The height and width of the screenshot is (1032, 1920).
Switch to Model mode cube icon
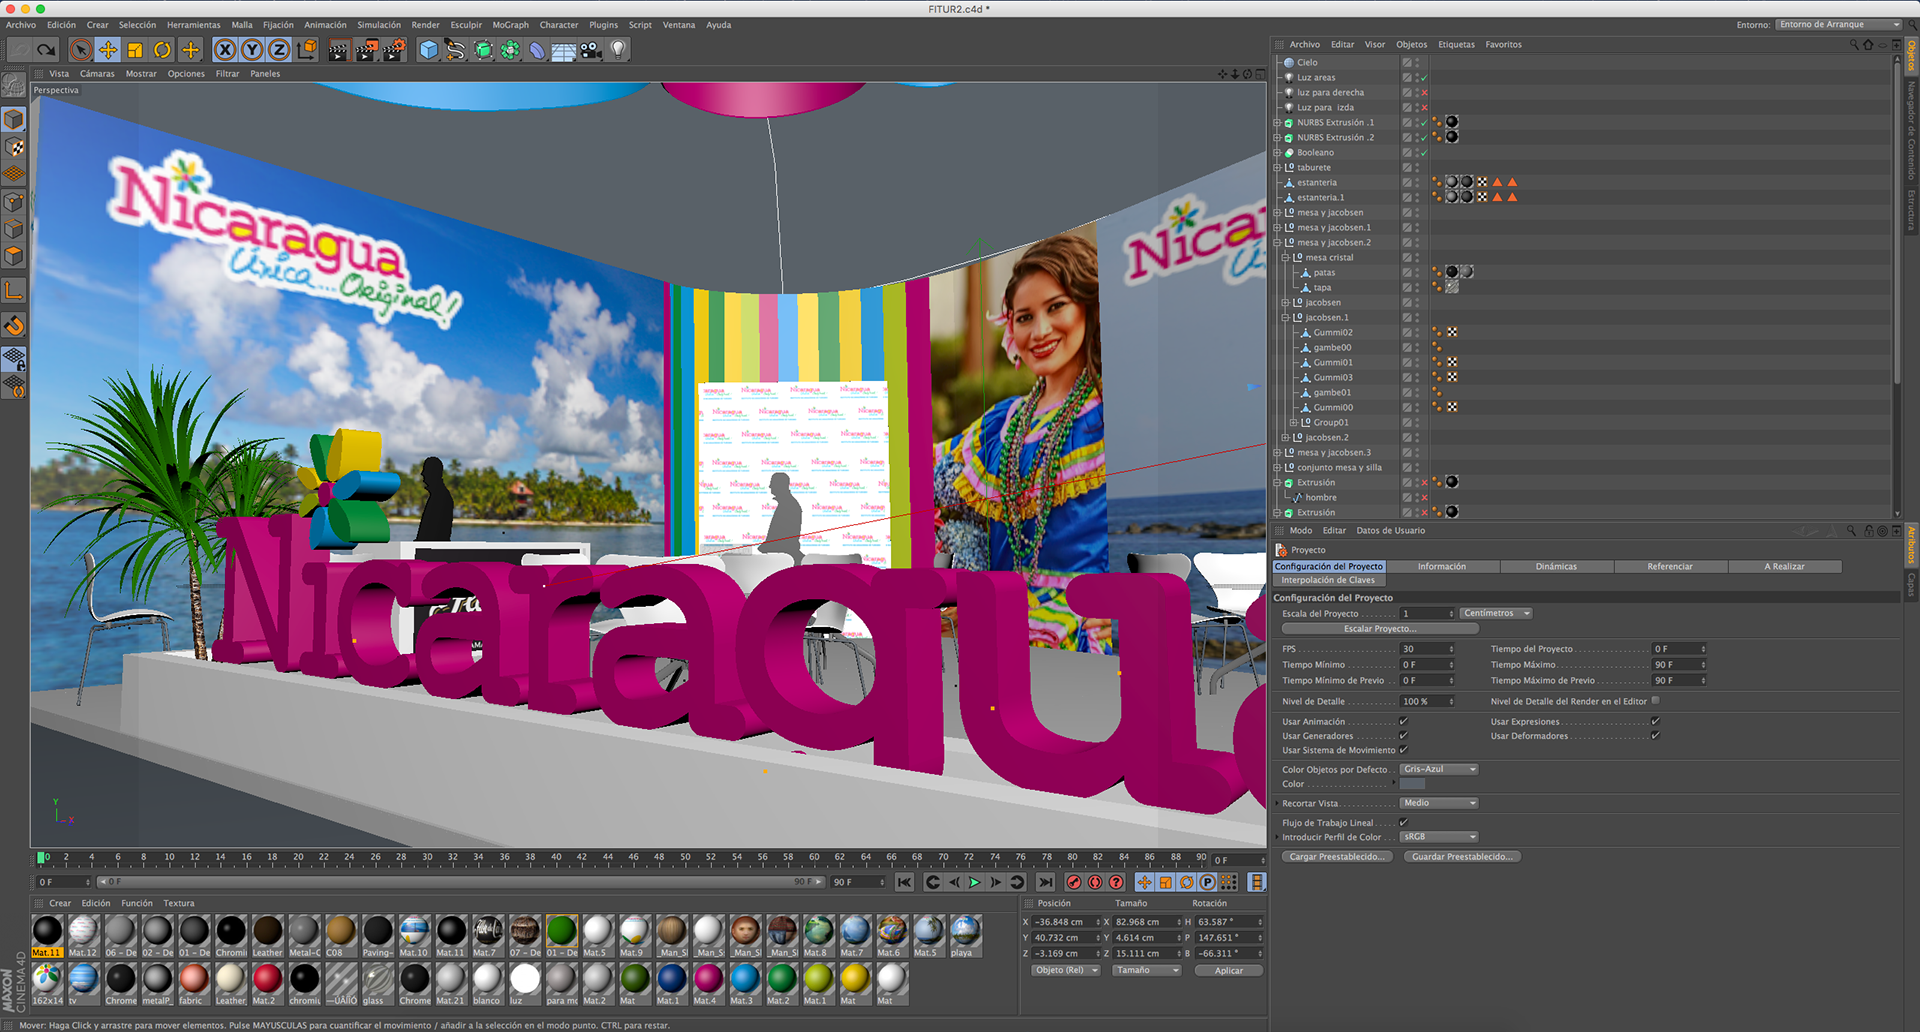tap(14, 119)
